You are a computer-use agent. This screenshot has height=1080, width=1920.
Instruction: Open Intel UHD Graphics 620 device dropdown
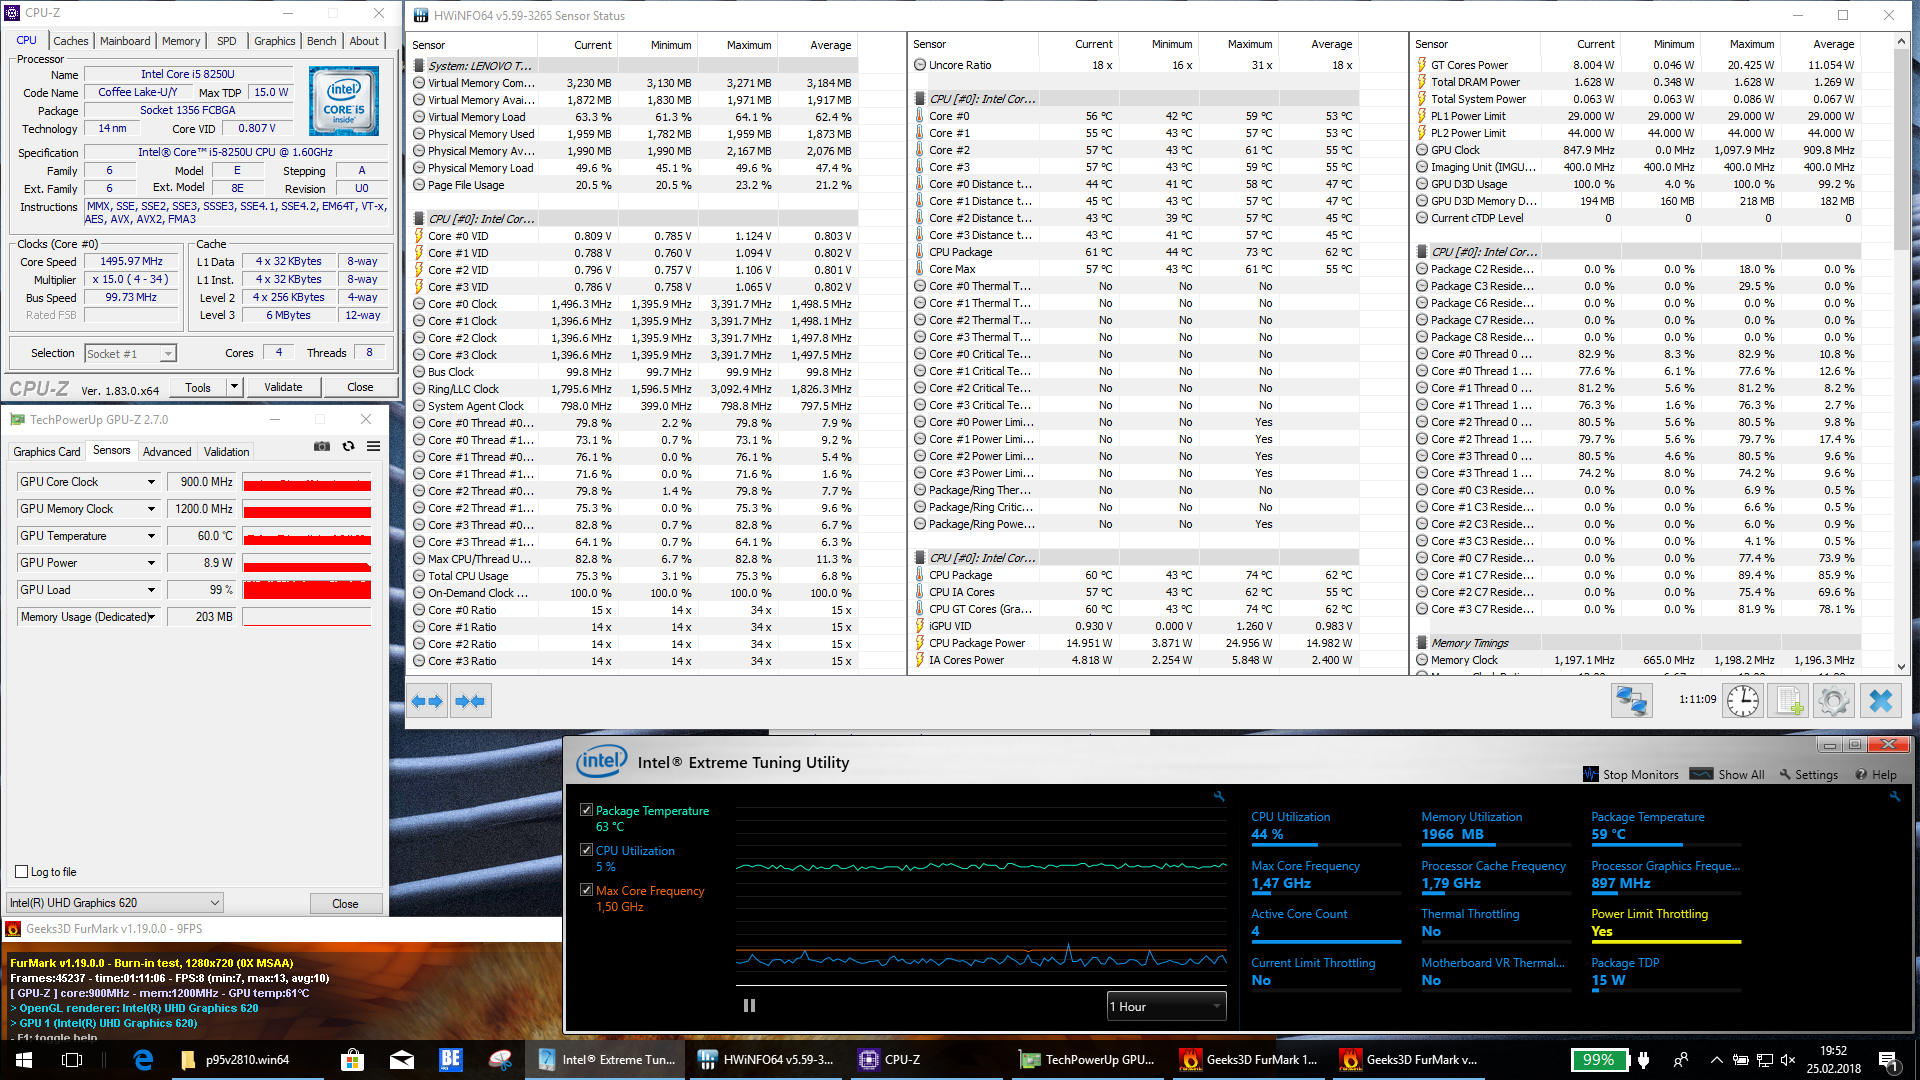tap(115, 903)
